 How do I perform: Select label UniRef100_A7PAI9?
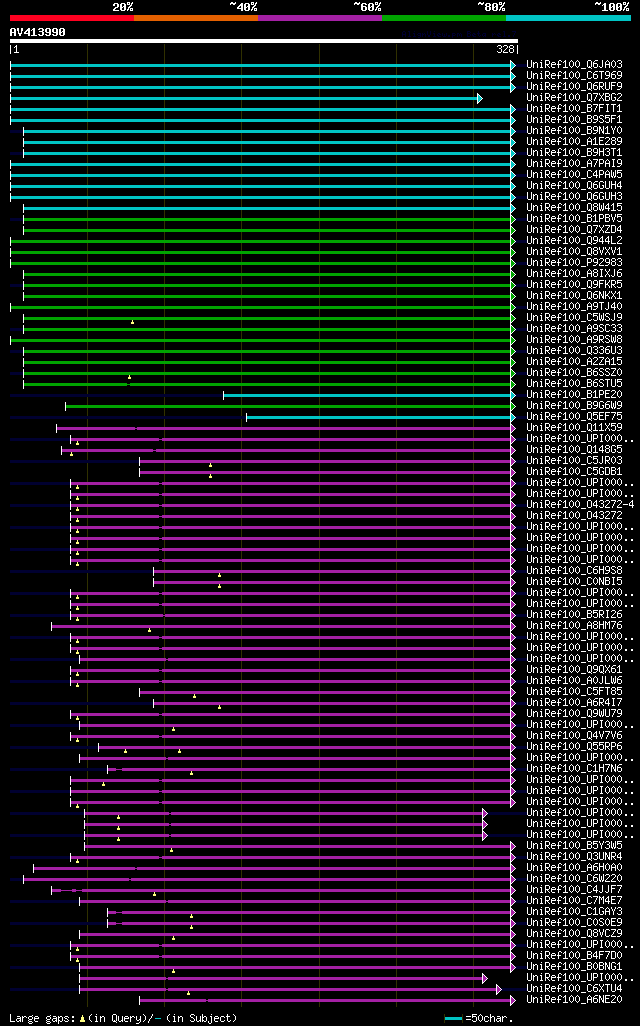coord(574,164)
